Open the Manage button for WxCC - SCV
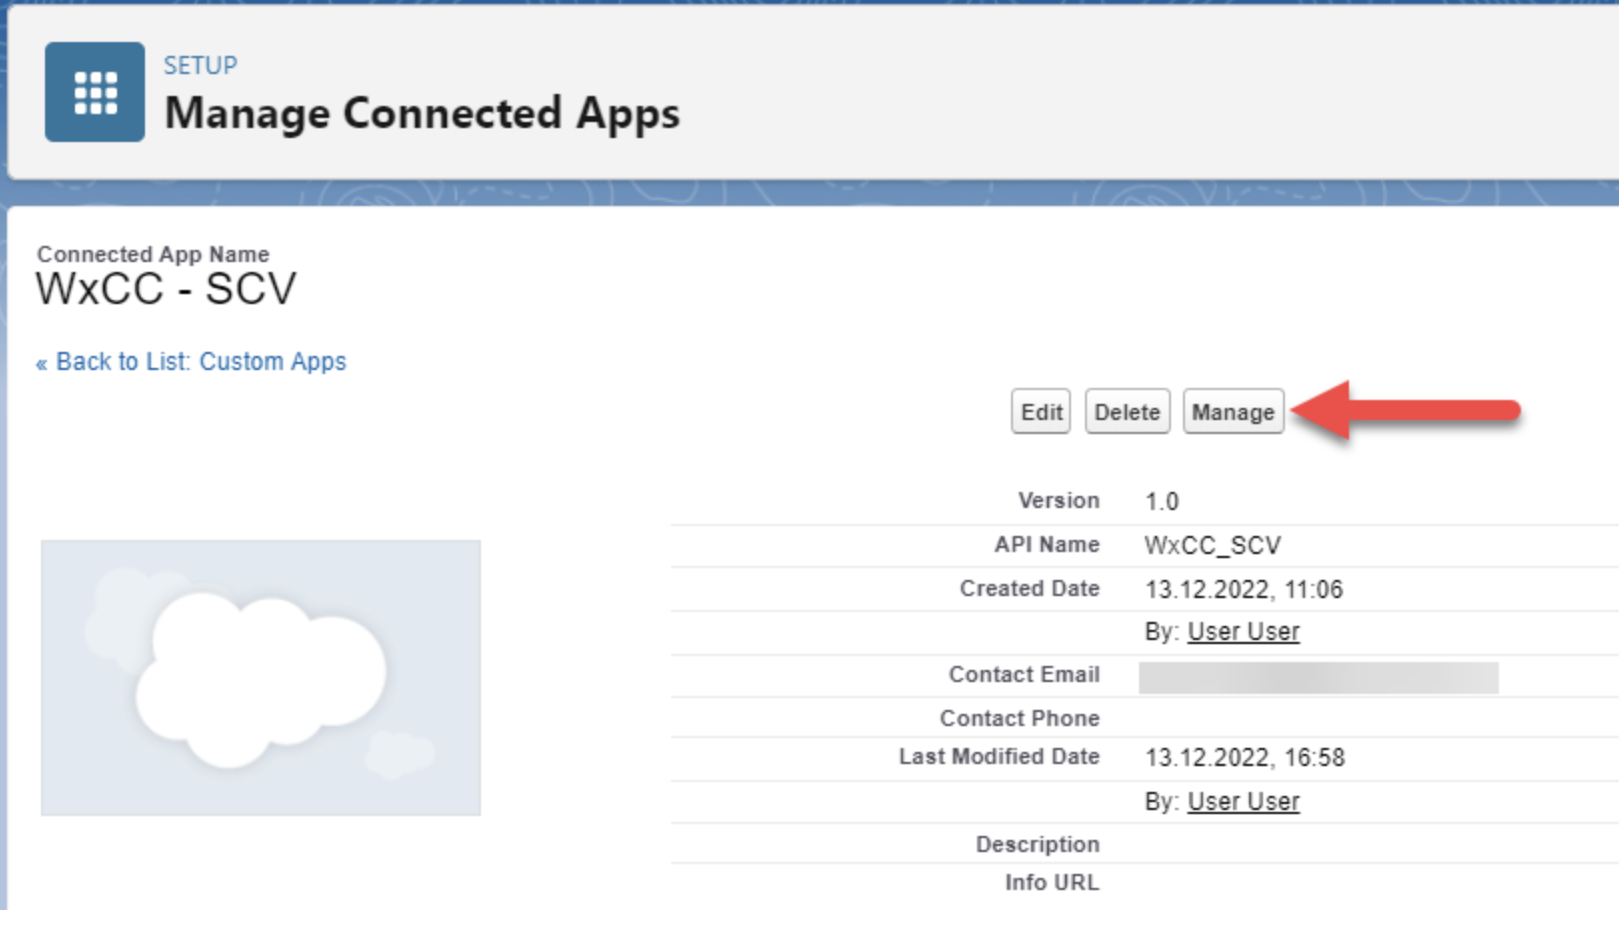 (1233, 412)
